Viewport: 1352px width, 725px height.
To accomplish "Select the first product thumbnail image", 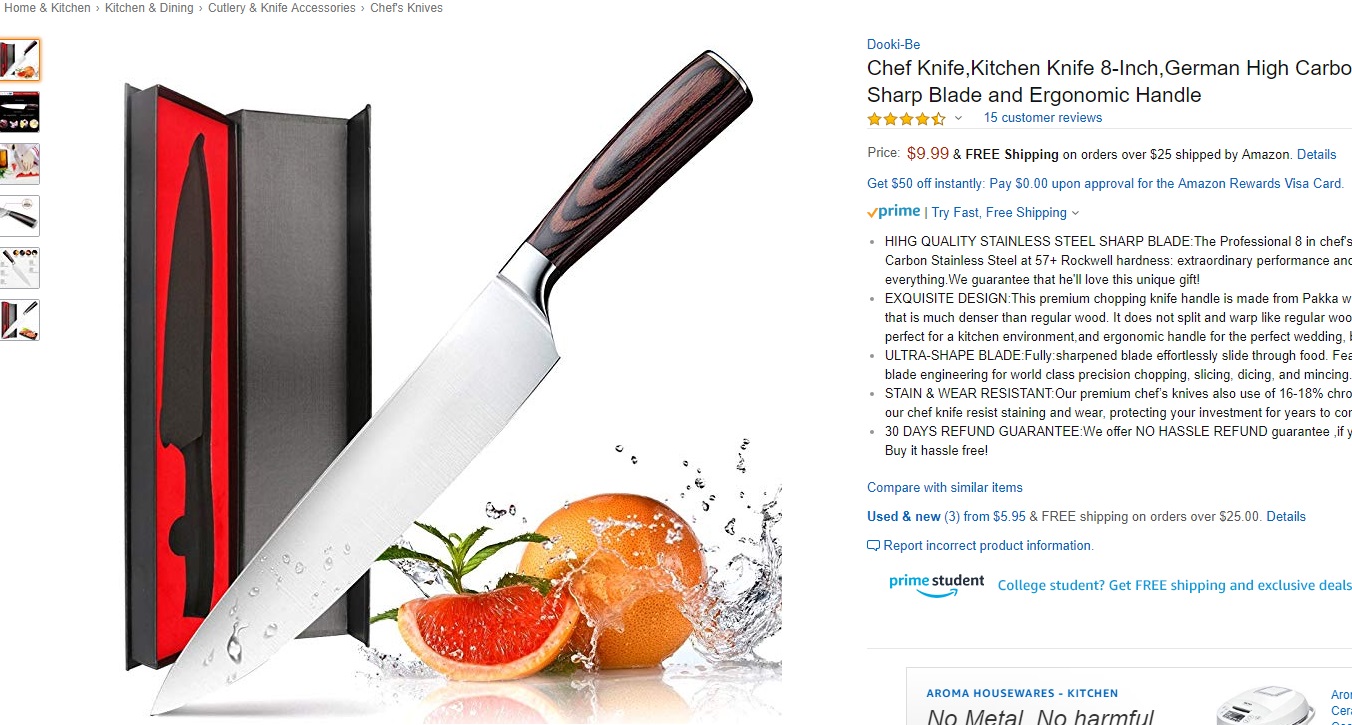I will (x=19, y=60).
